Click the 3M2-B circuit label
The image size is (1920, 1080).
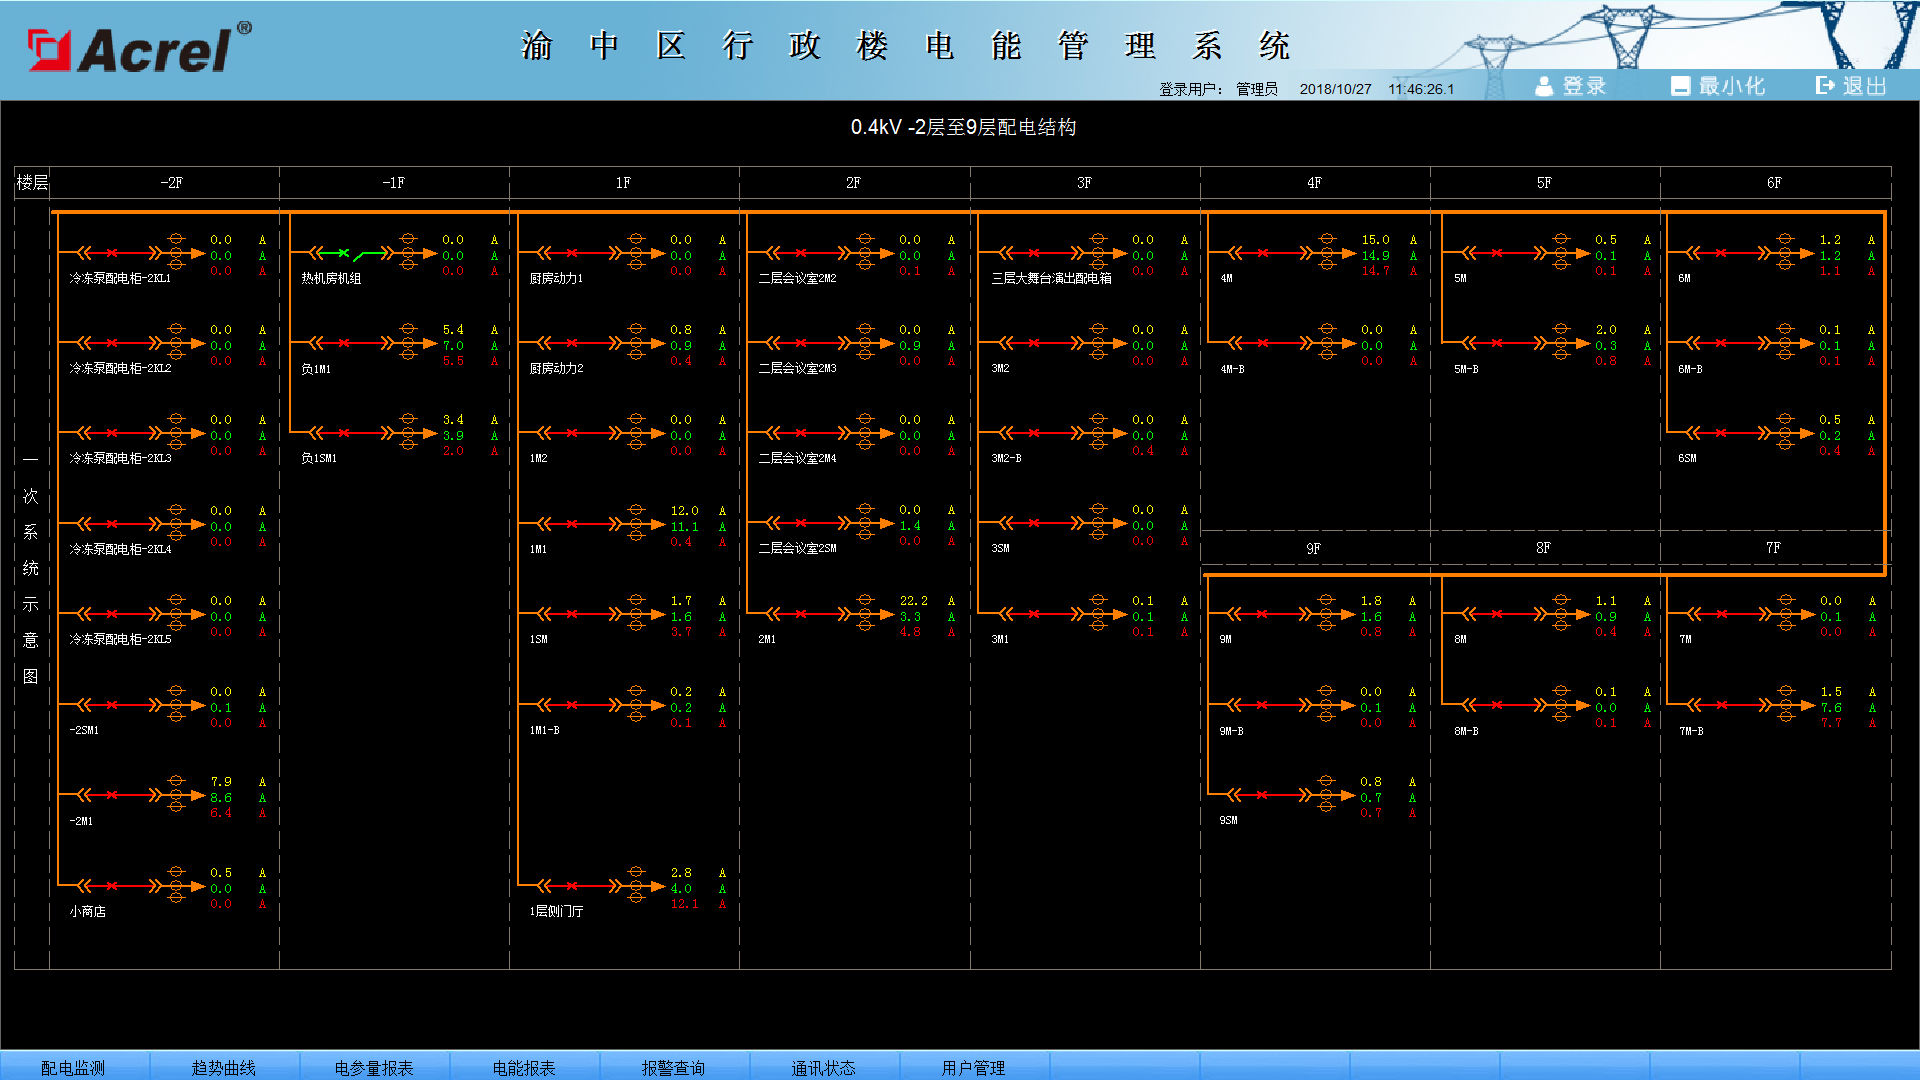point(1006,459)
